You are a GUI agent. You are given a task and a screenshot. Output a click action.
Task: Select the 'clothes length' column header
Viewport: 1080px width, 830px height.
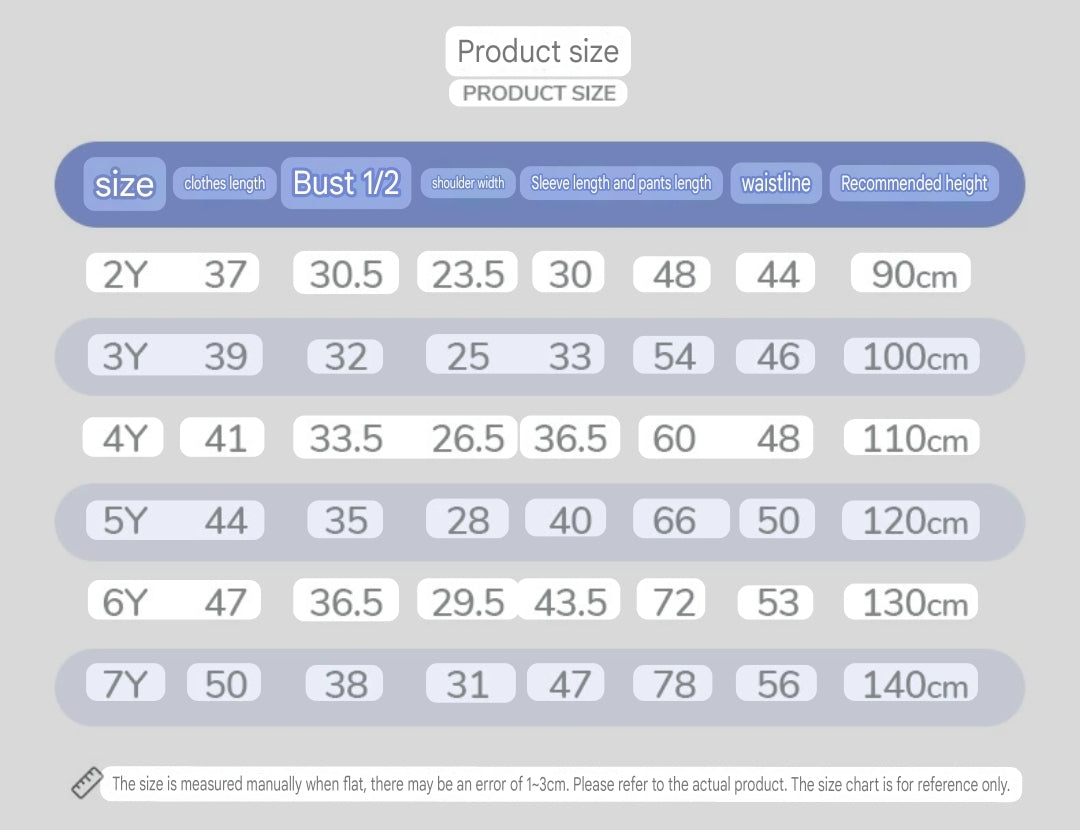coord(225,183)
